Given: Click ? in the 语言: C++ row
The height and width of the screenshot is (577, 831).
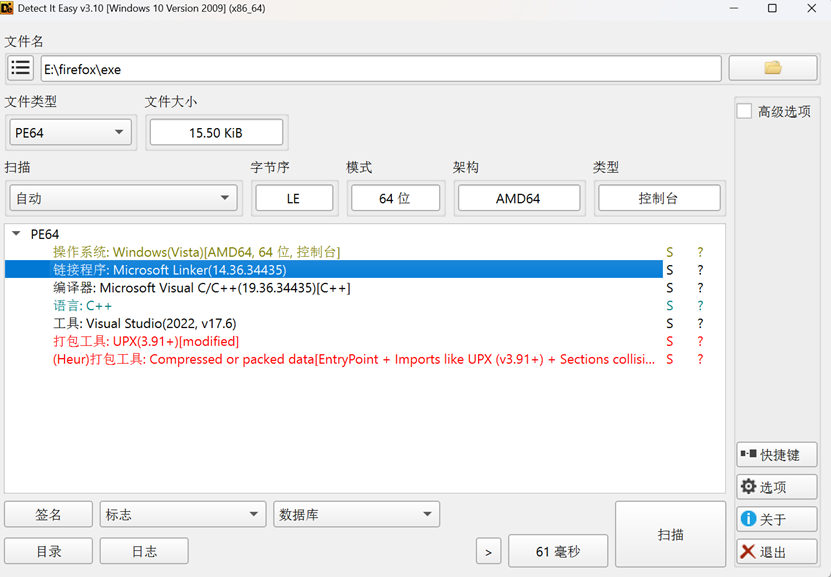Looking at the screenshot, I should (700, 306).
